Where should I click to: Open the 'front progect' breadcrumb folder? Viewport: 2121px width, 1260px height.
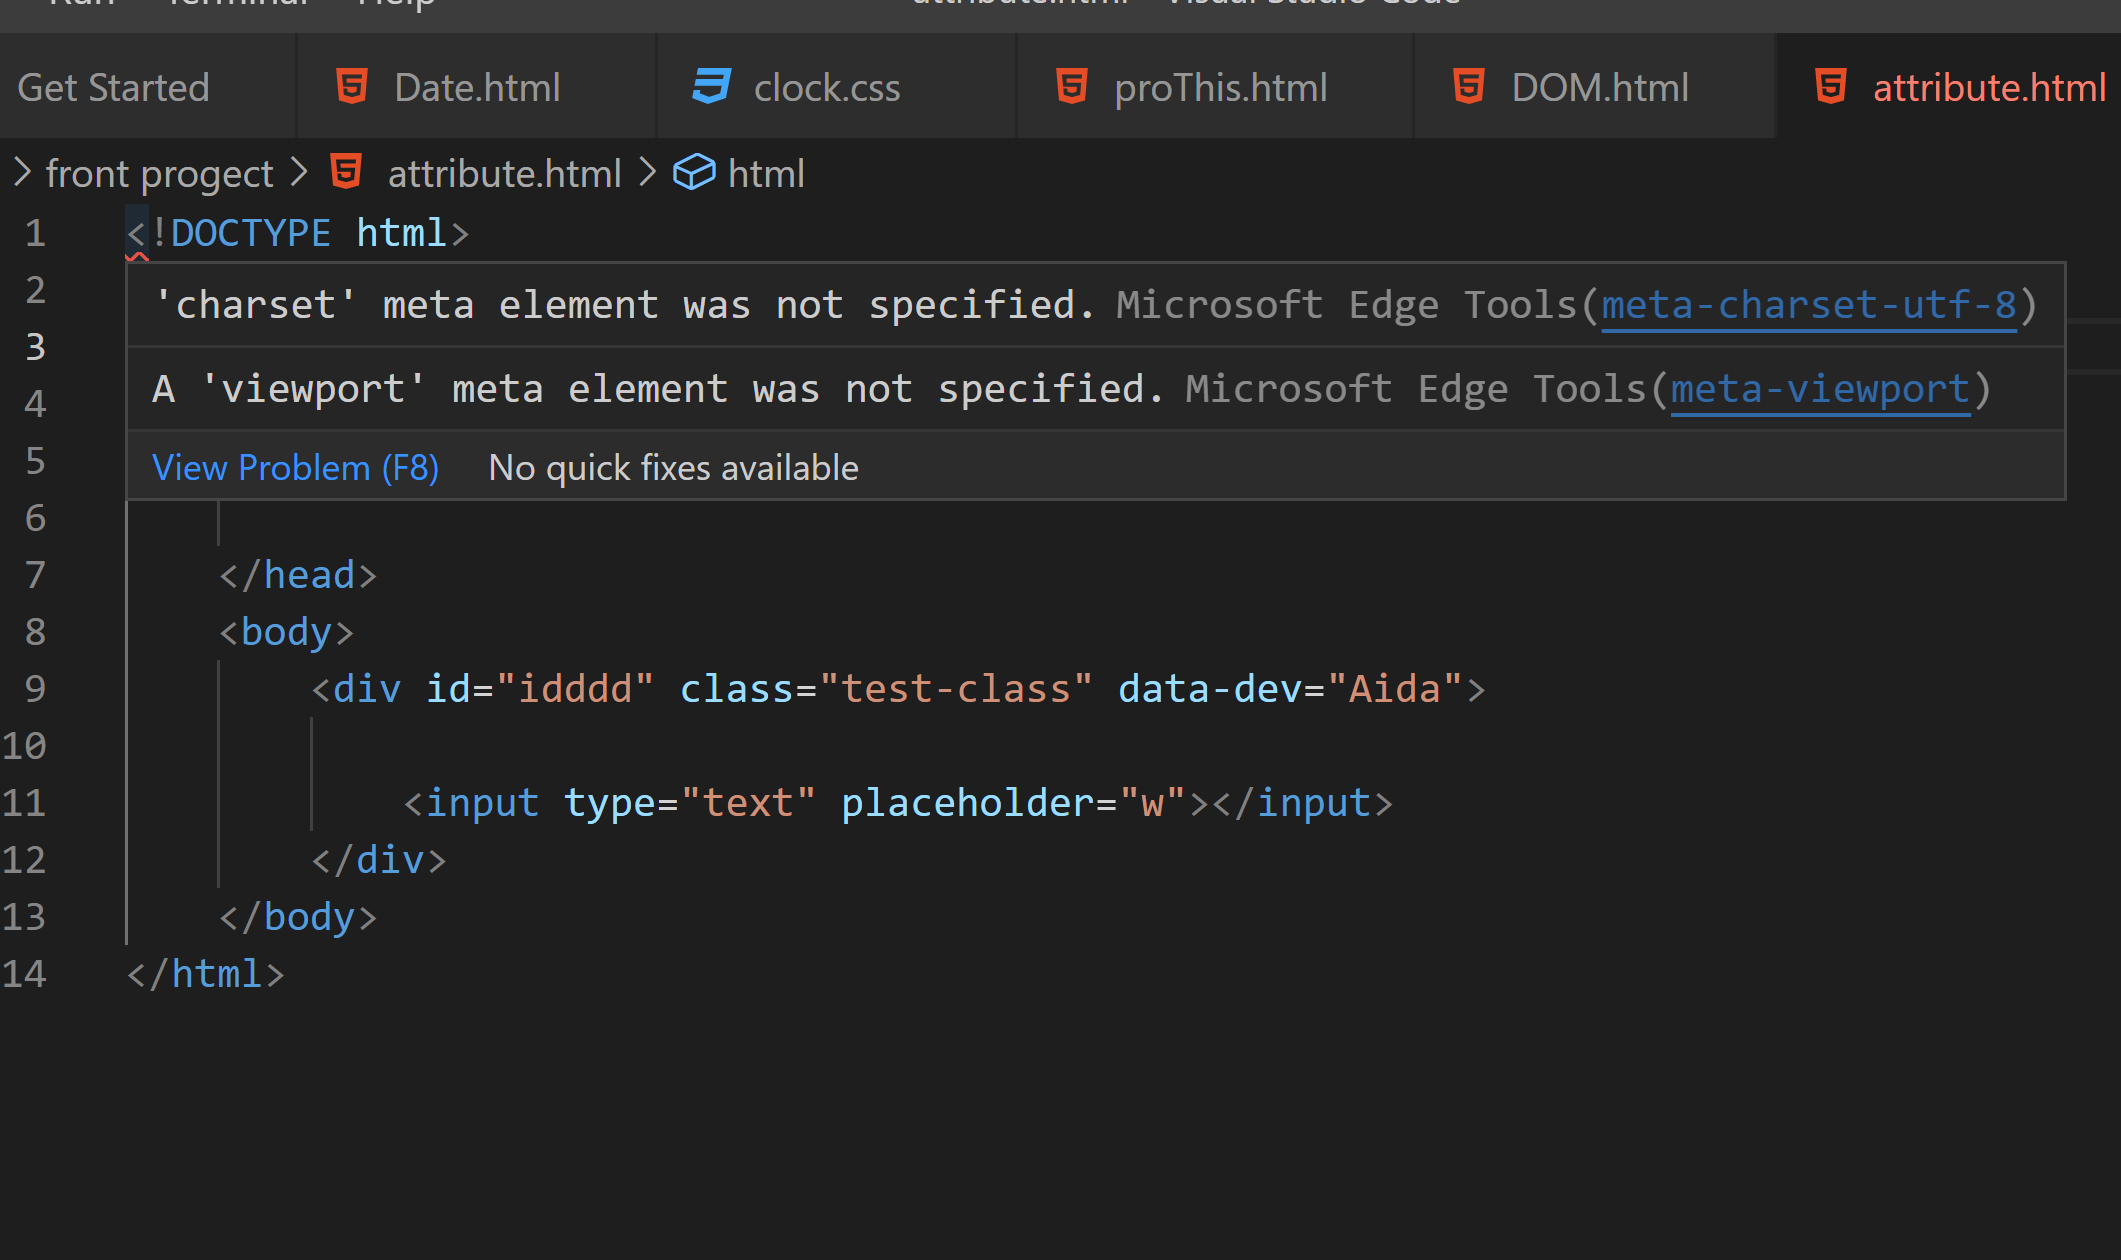click(160, 174)
